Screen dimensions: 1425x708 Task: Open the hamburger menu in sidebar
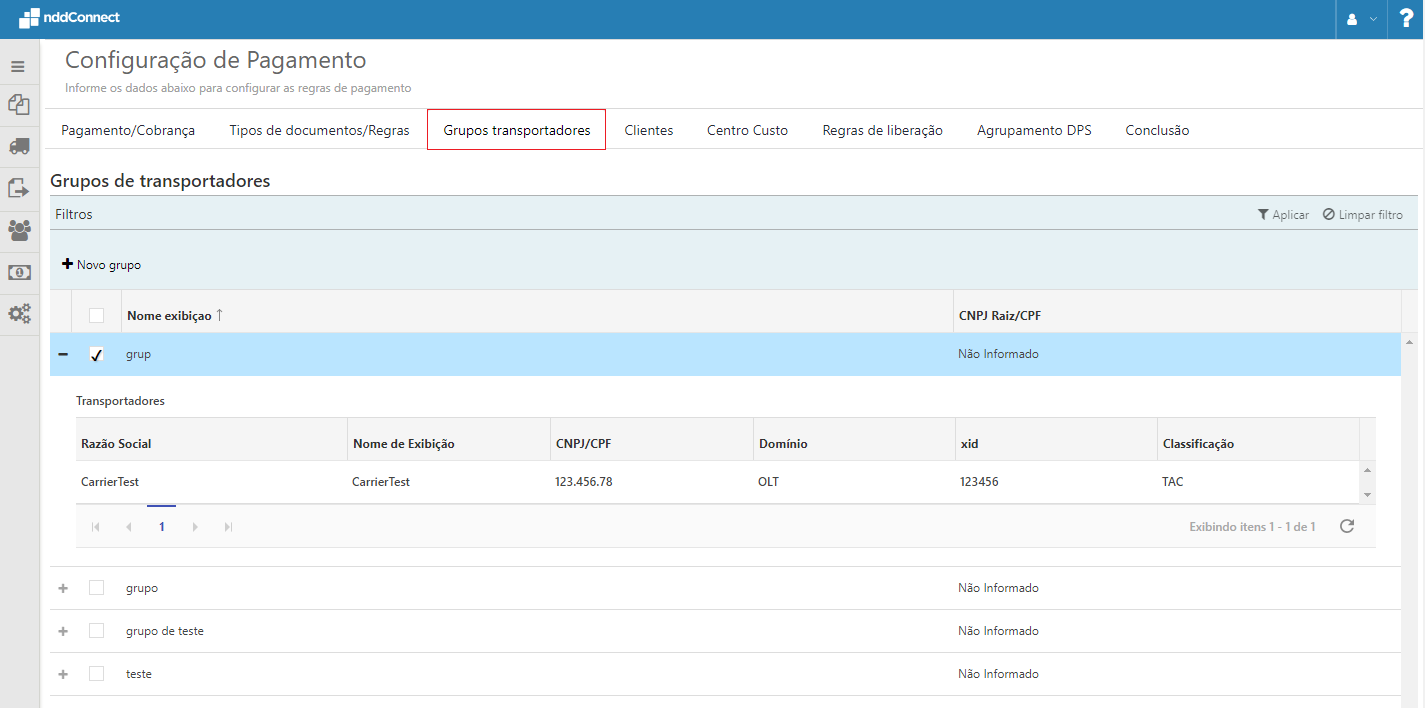click(x=18, y=67)
